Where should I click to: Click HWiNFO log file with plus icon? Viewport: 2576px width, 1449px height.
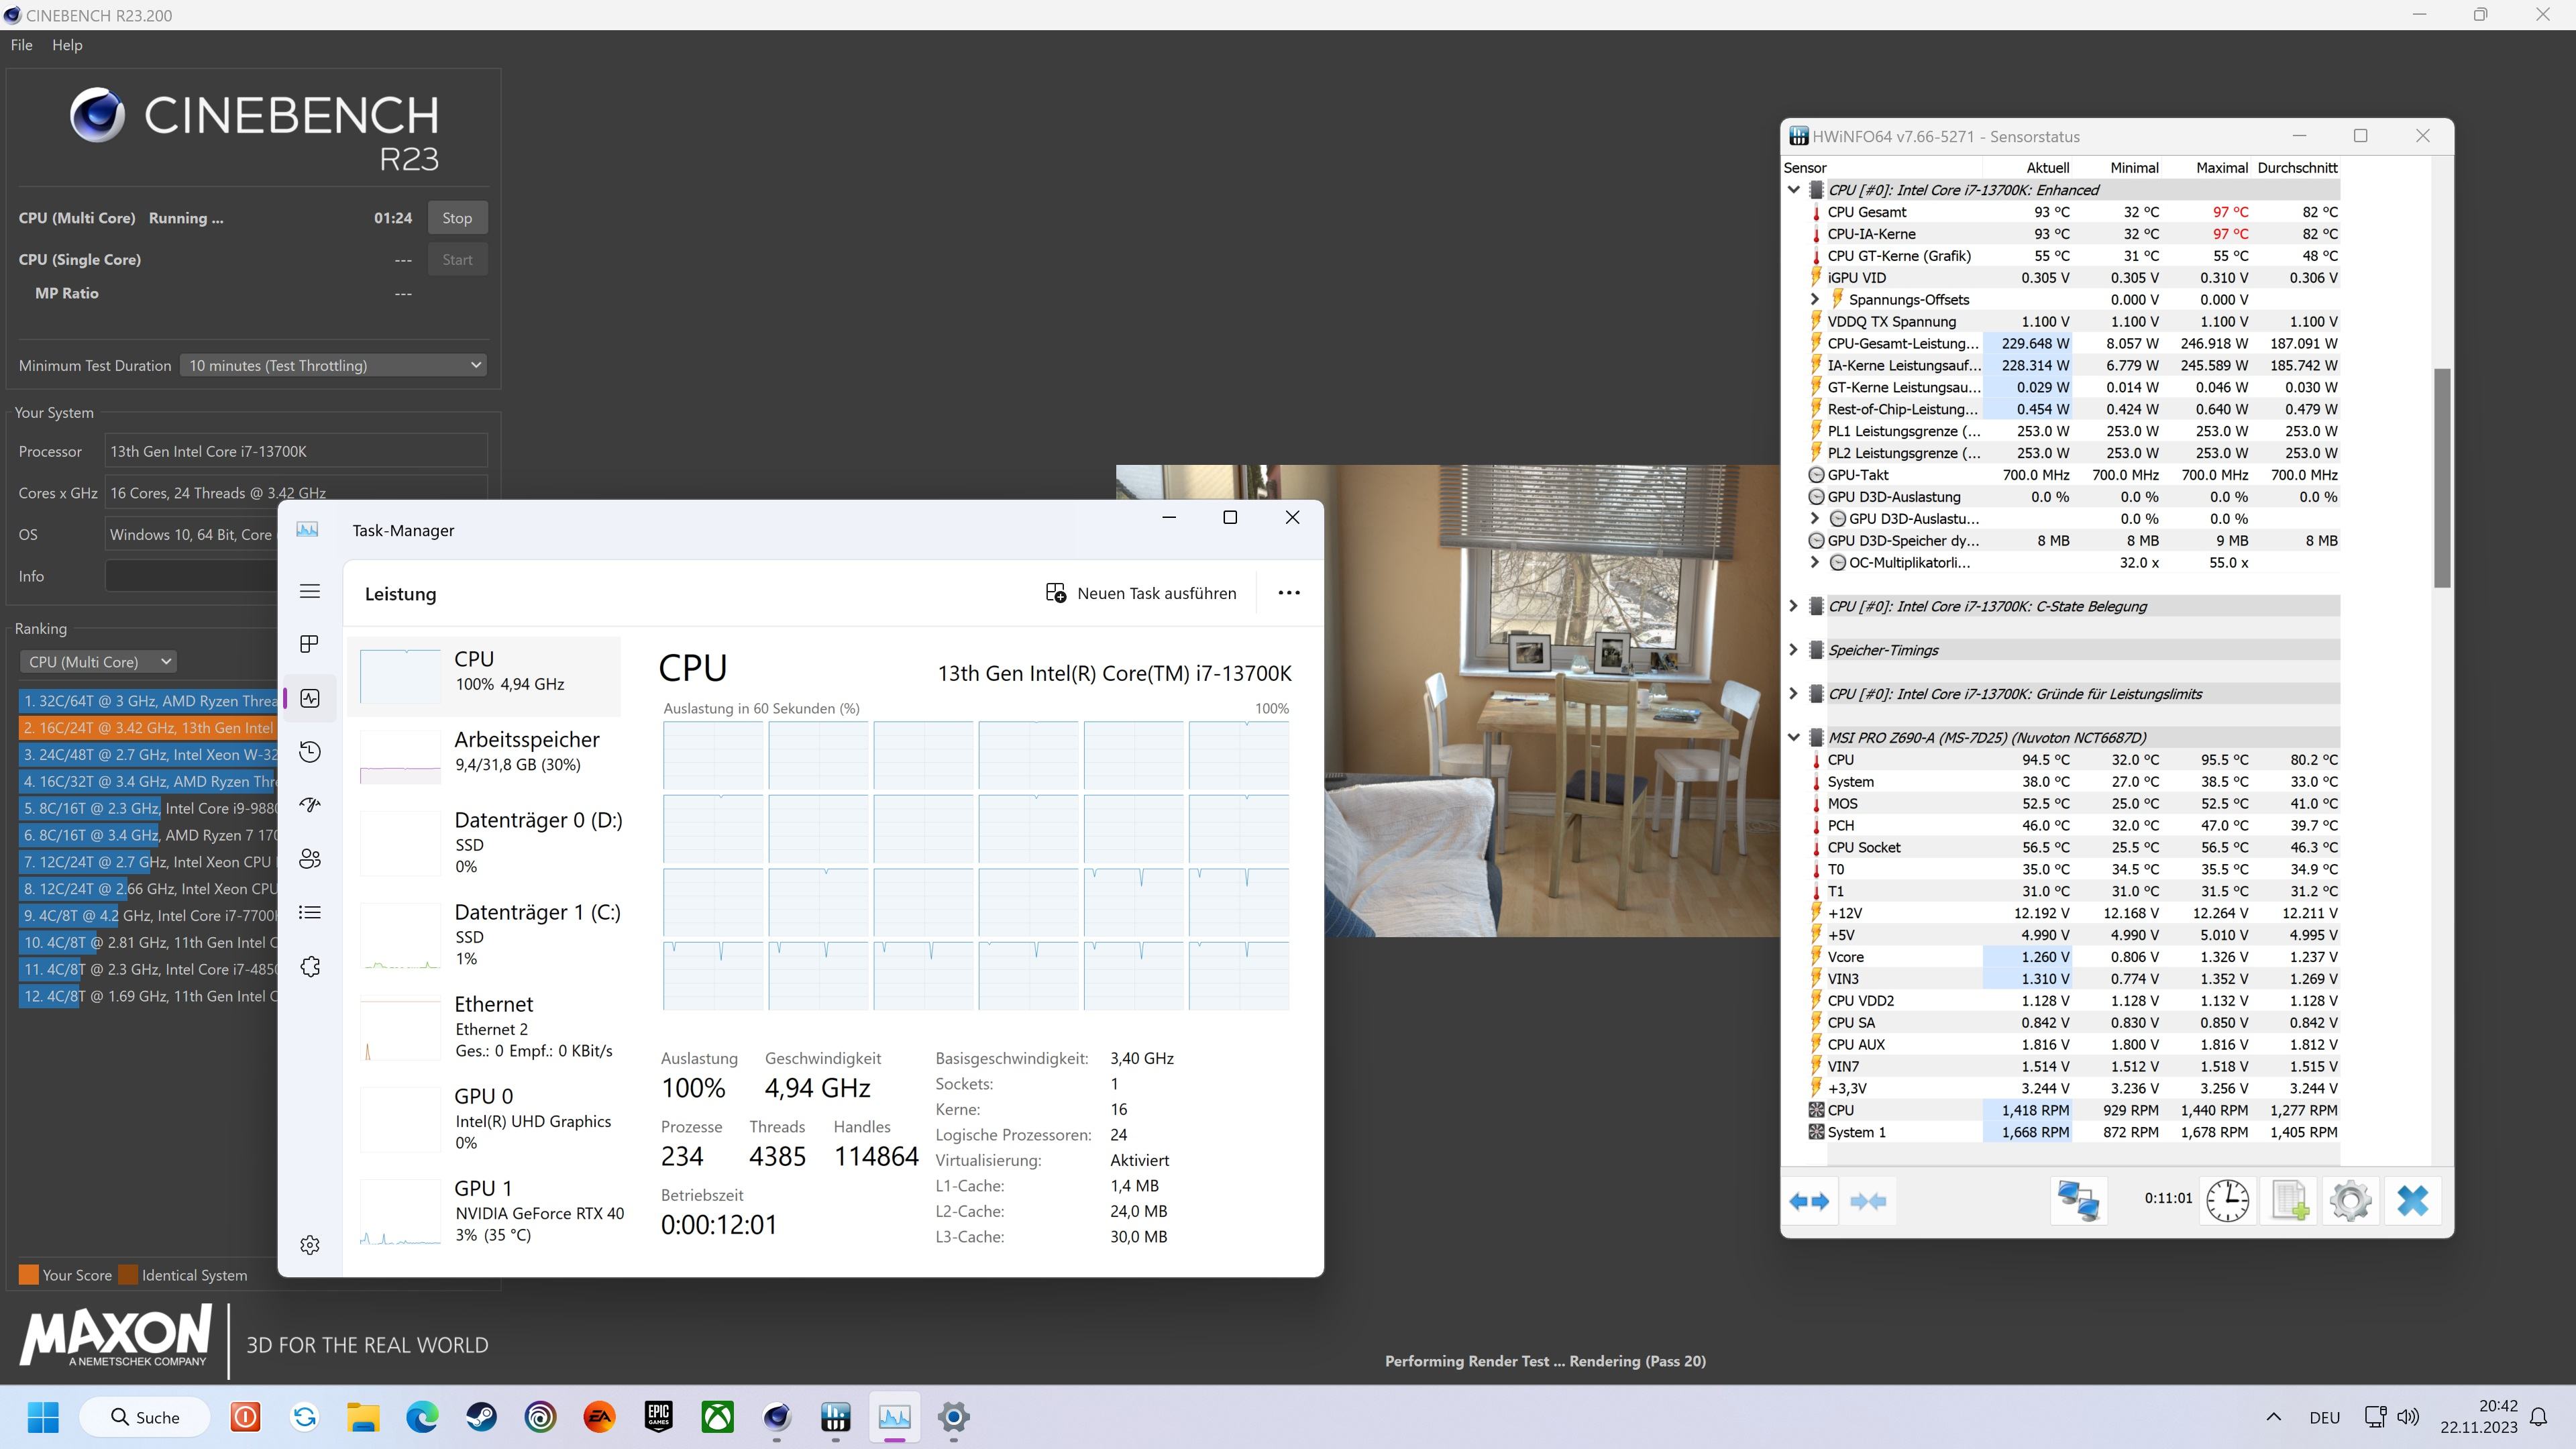pos(2289,1200)
